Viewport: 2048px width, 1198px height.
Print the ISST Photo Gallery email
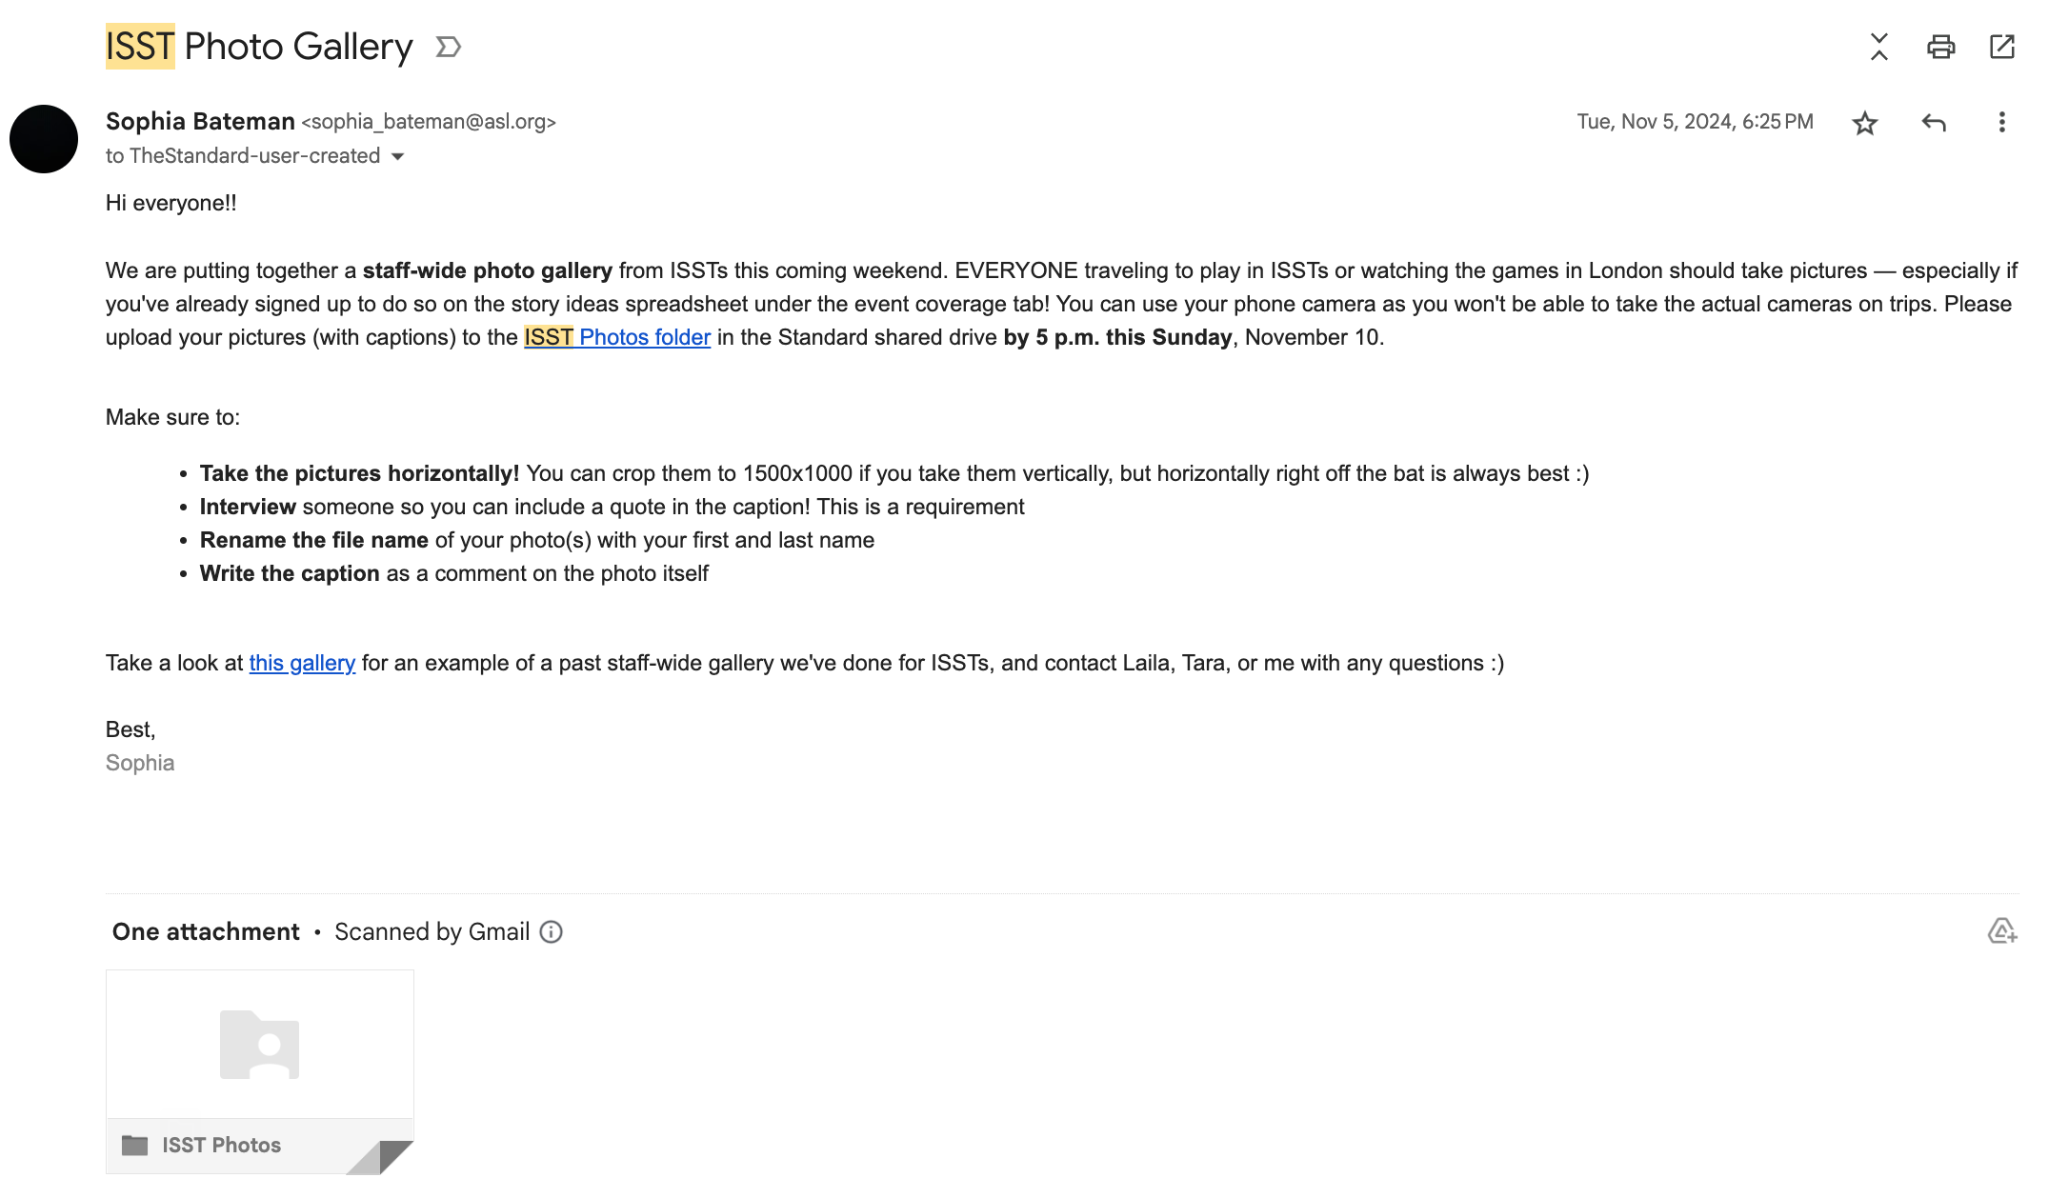tap(1940, 47)
